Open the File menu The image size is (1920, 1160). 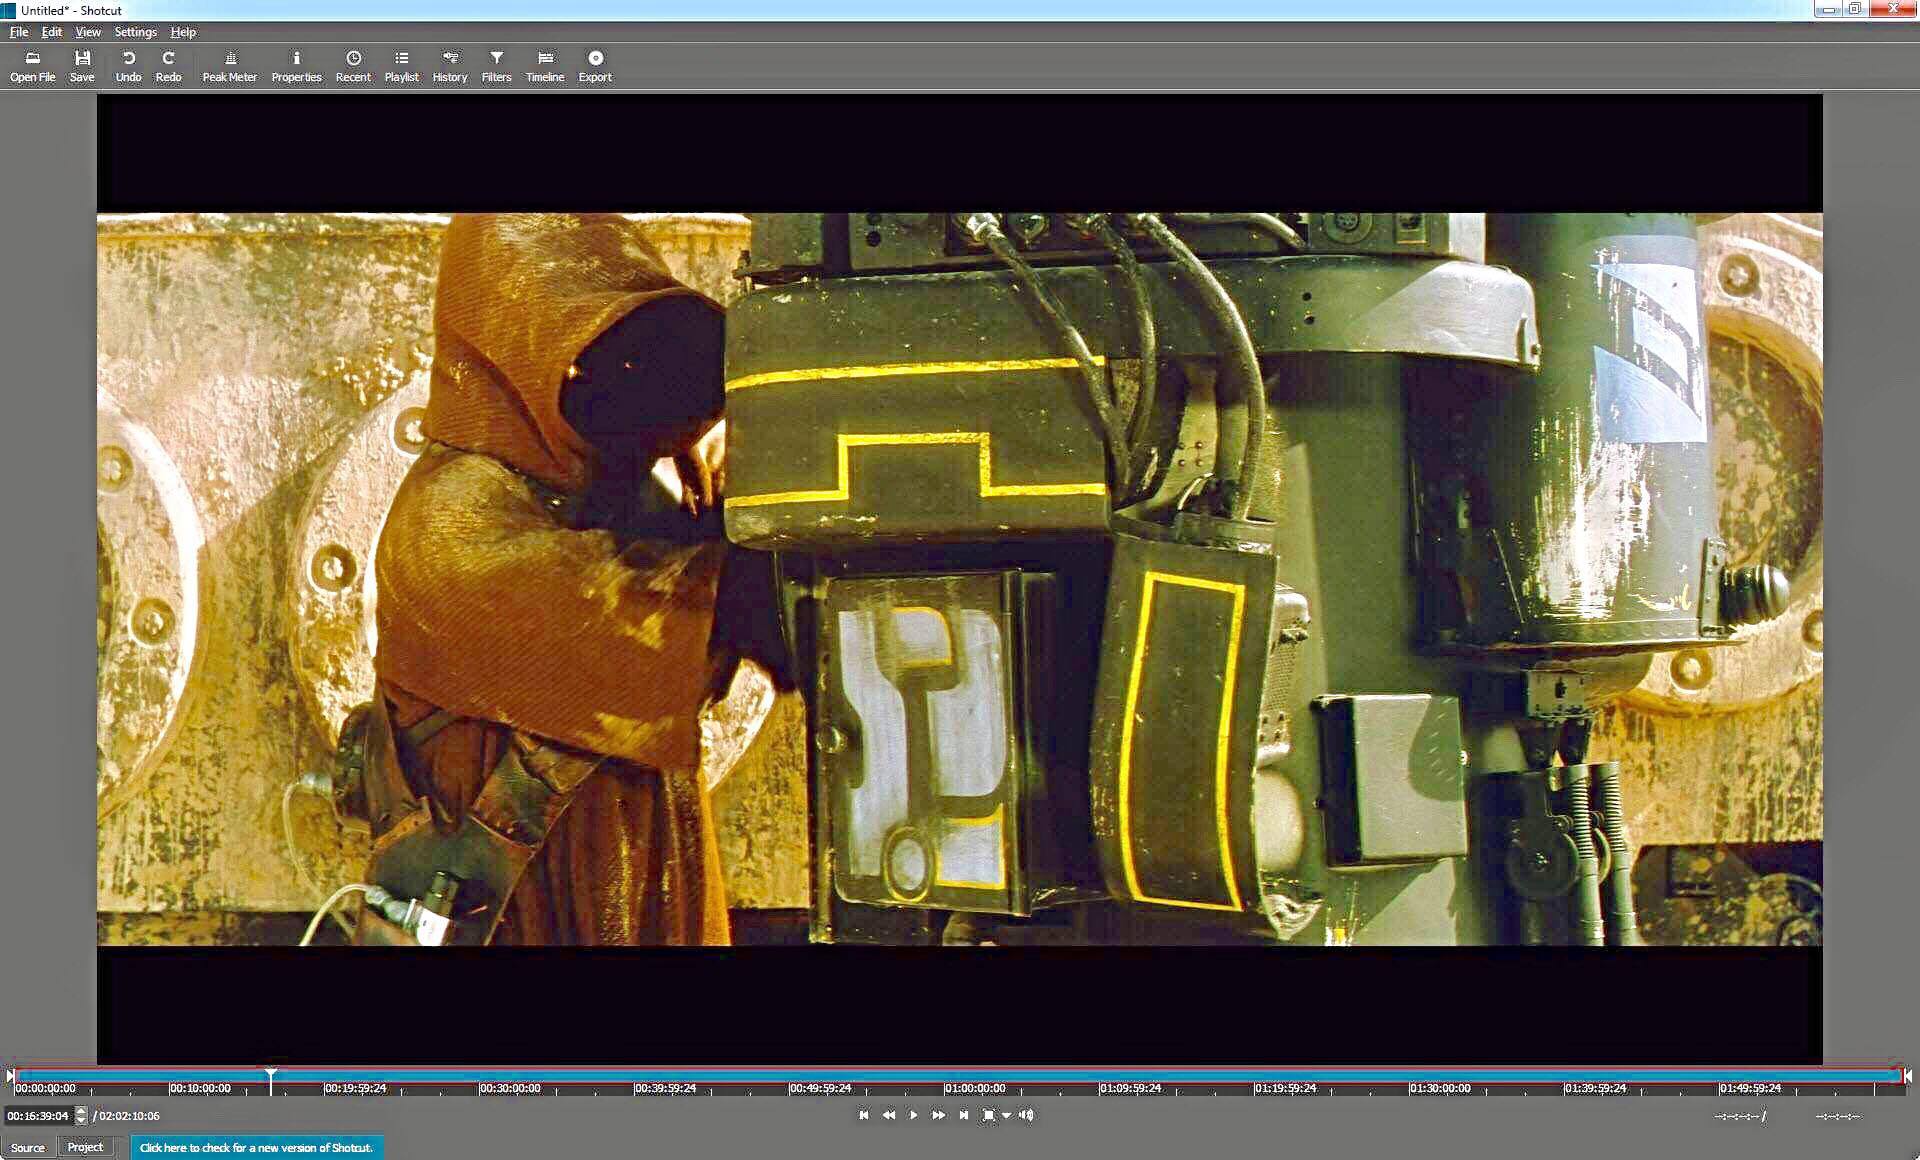click(19, 32)
